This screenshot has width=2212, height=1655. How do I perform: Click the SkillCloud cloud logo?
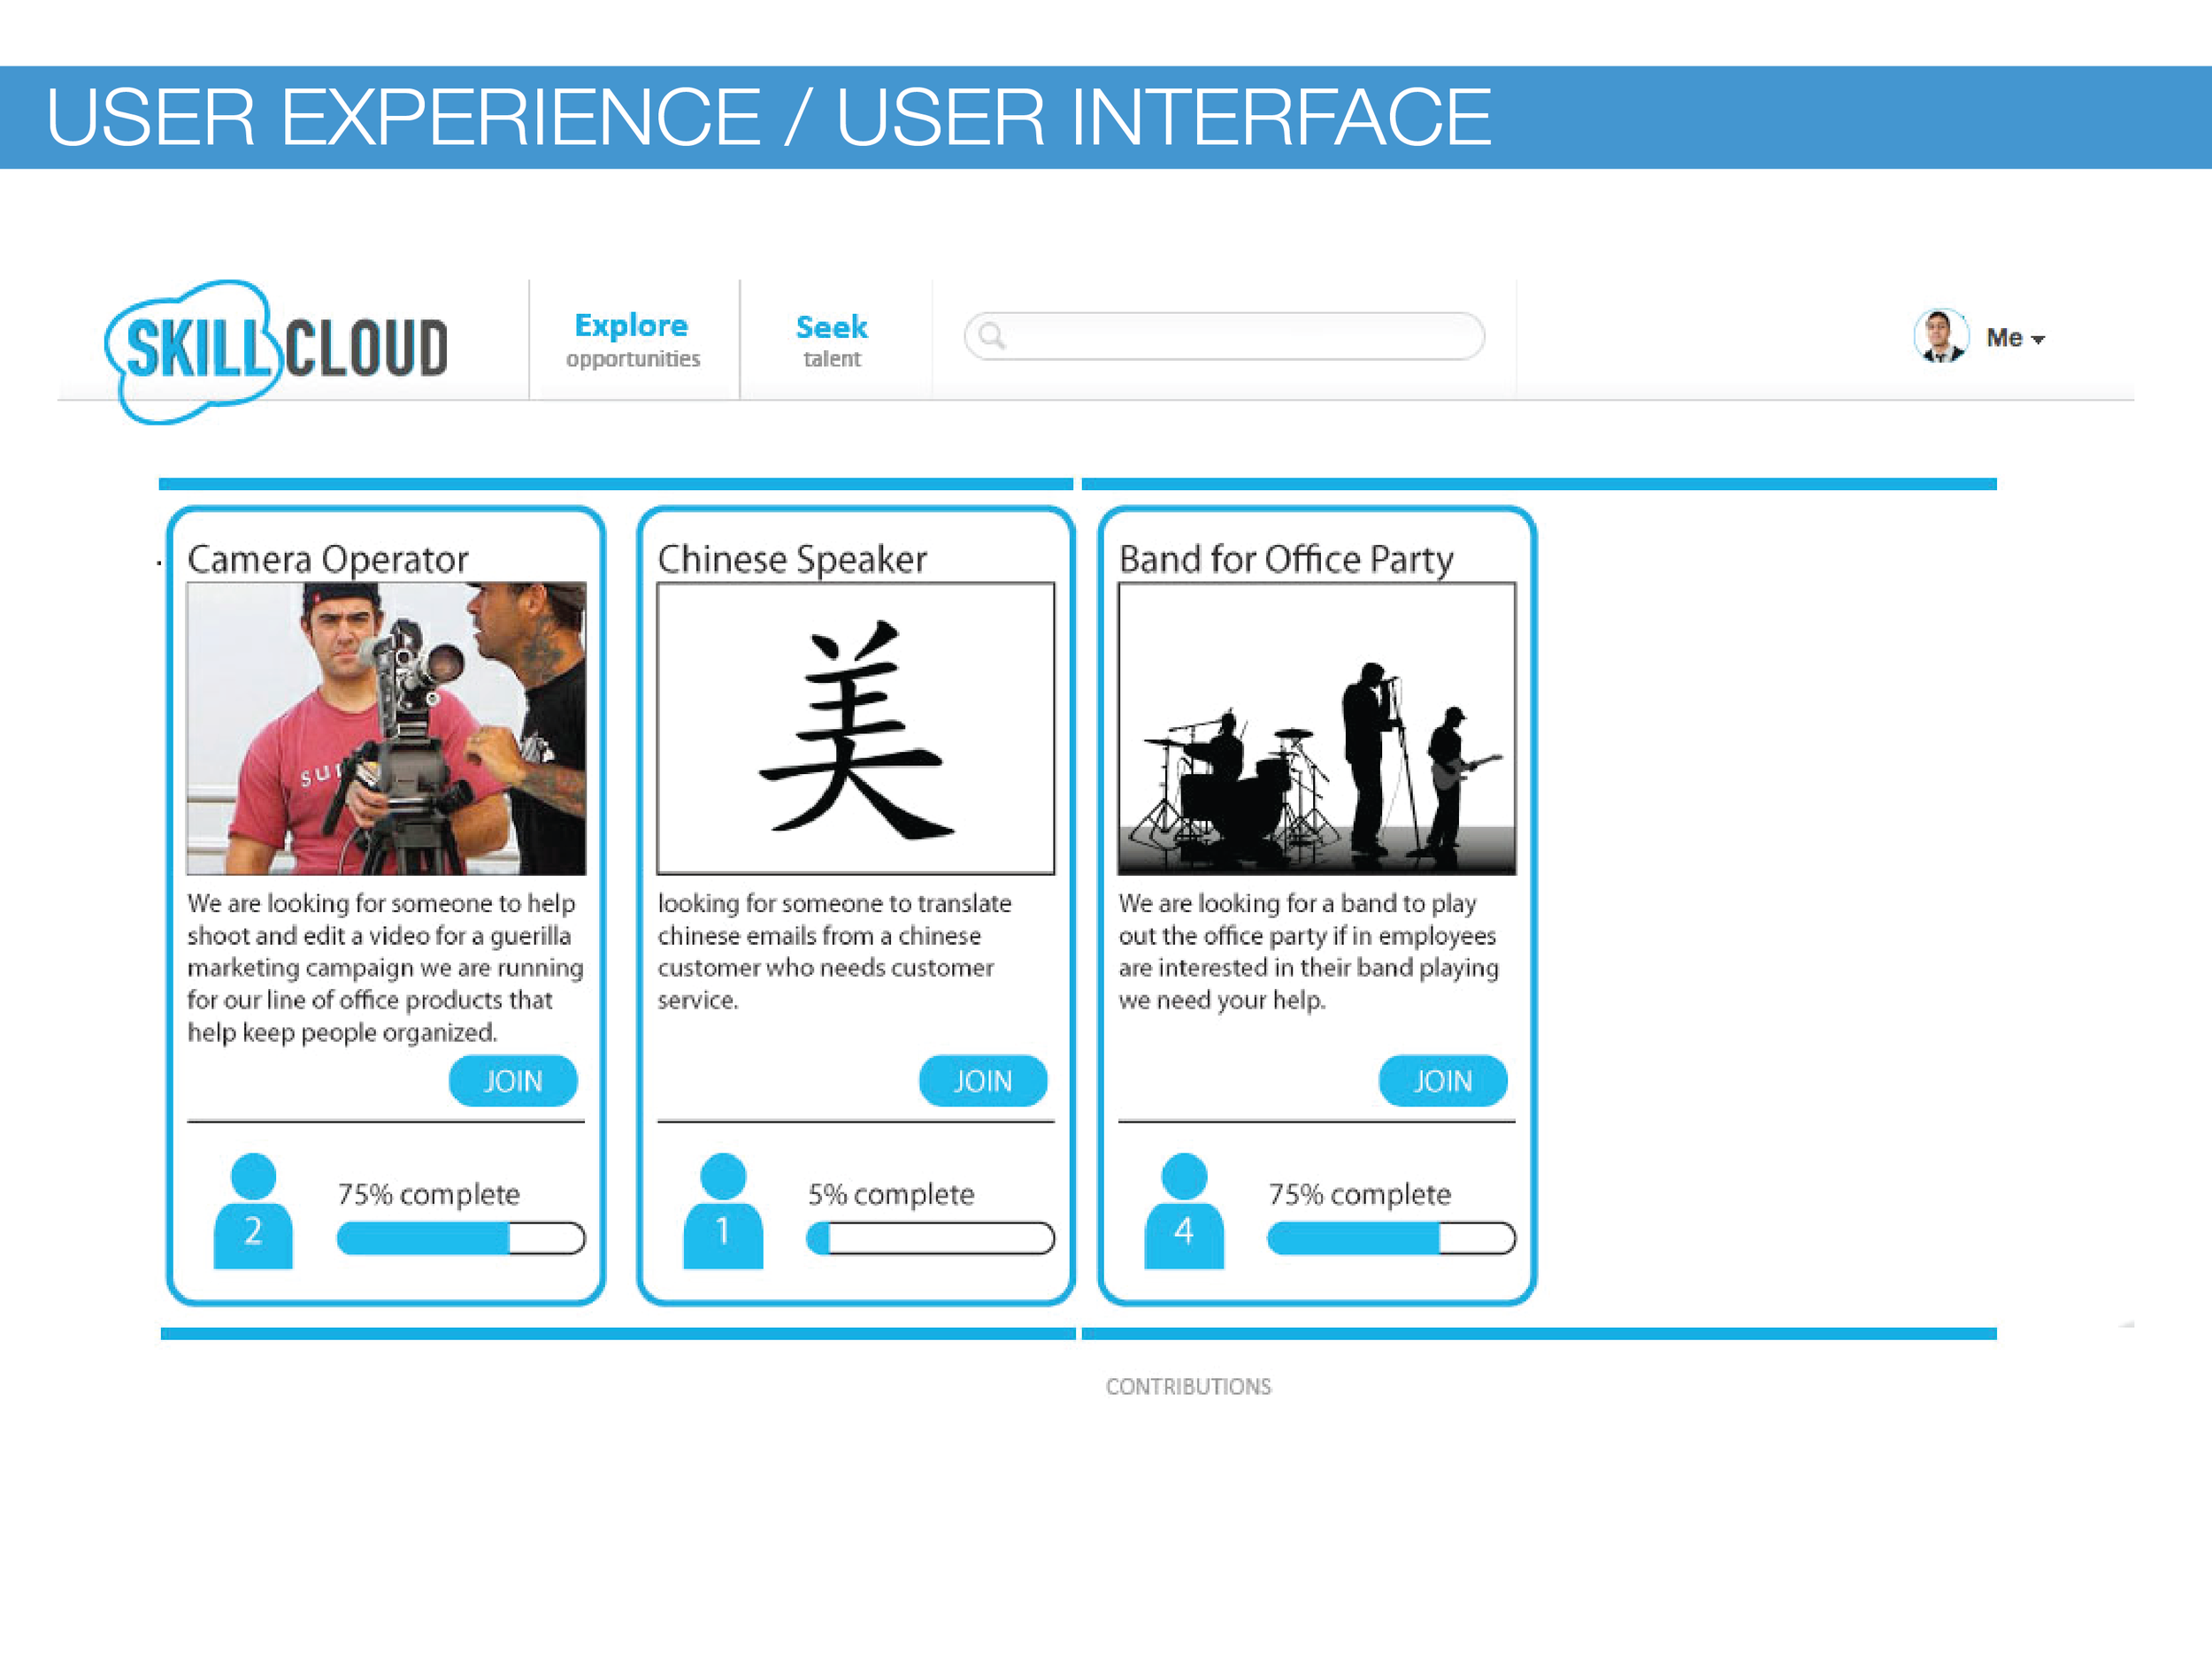pyautogui.click(x=275, y=345)
